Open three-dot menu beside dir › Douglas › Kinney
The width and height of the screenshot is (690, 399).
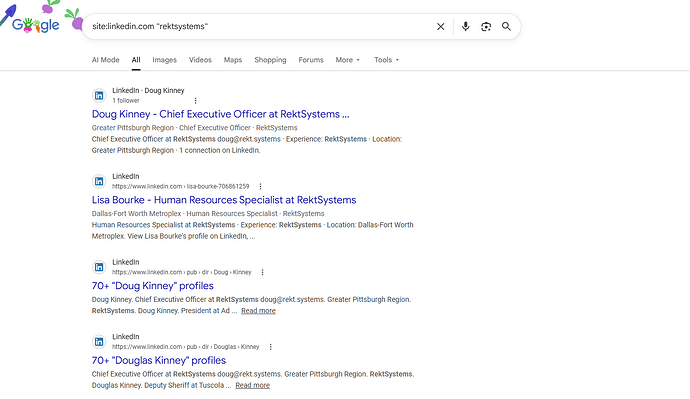[270, 347]
